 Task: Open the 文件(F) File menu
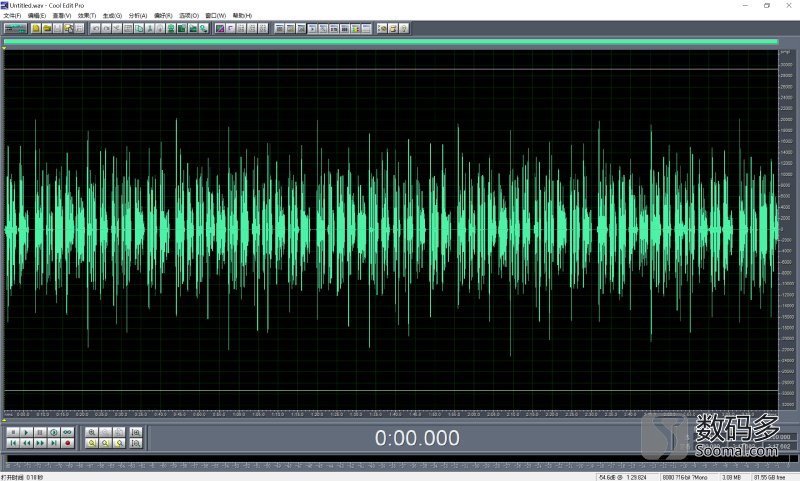click(12, 15)
